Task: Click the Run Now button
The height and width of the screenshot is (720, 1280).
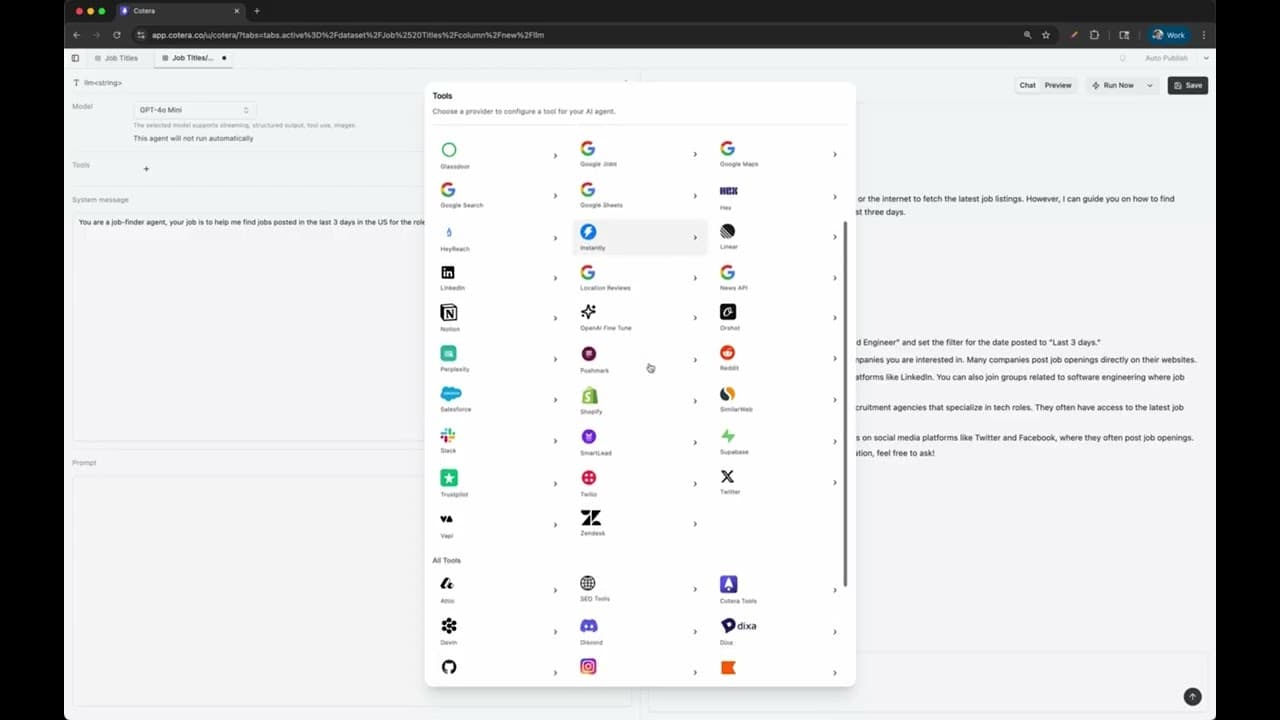Action: (x=1115, y=85)
